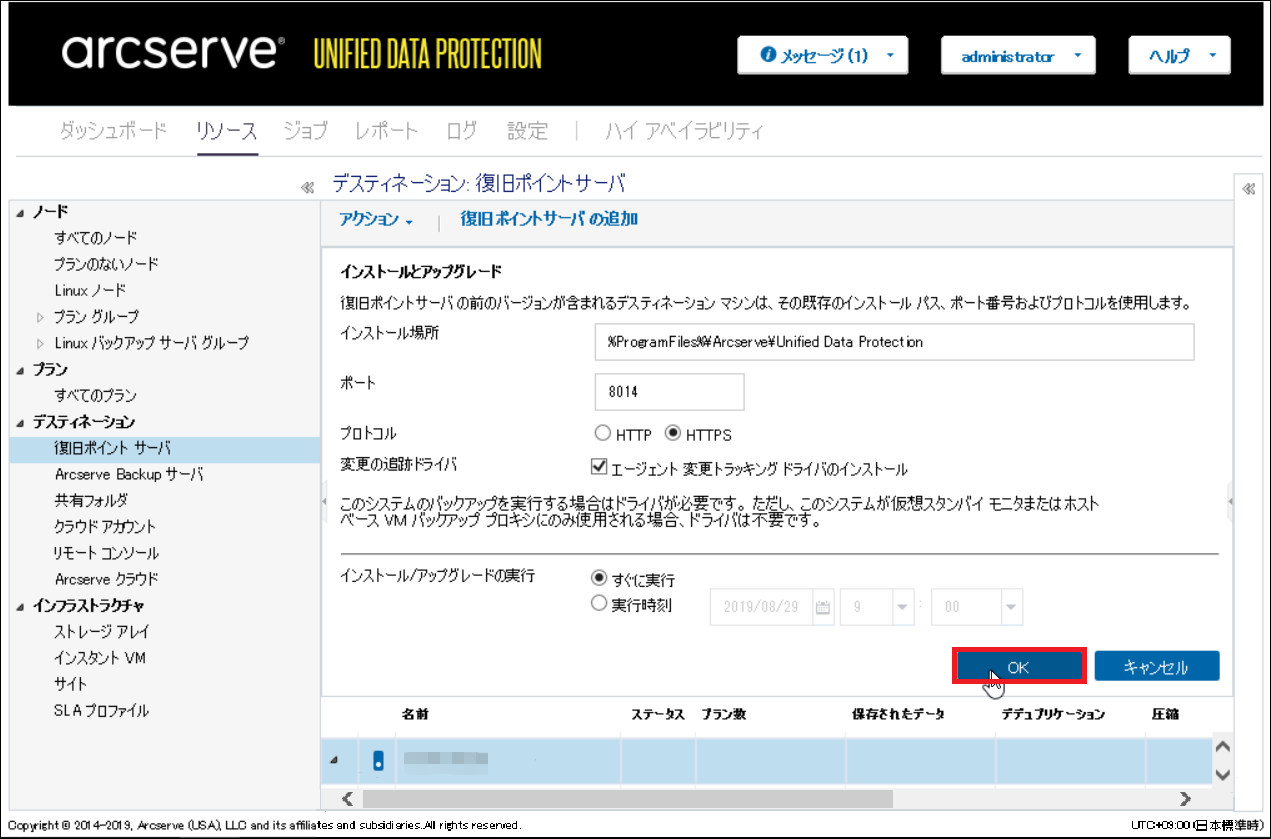Expand the right side panel chevron
The width and height of the screenshot is (1271, 839).
1248,188
